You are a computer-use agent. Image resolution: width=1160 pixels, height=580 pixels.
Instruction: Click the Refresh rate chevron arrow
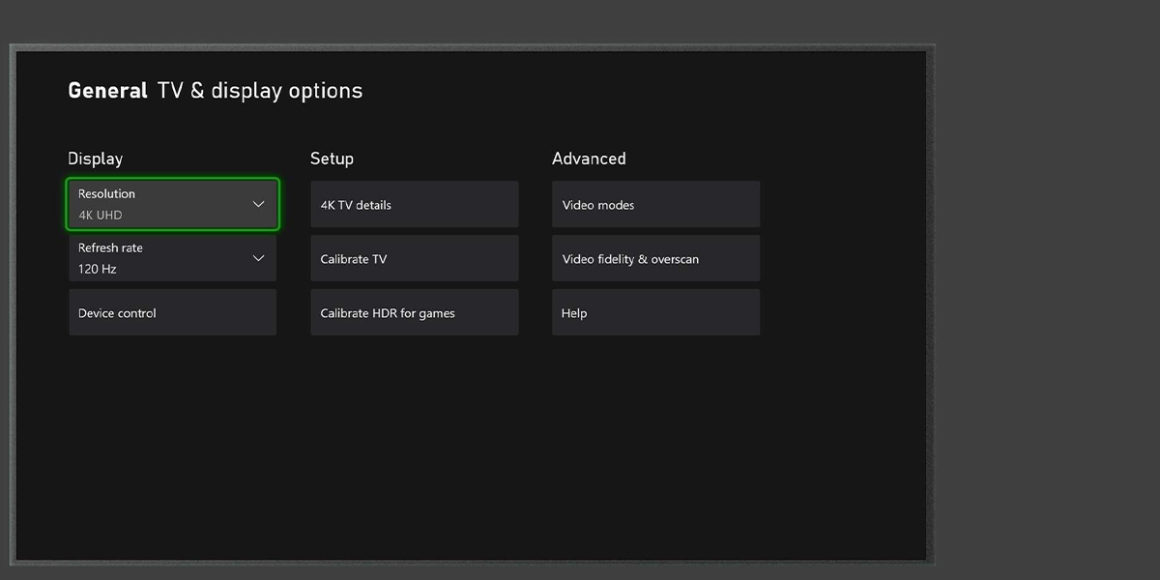pos(258,258)
